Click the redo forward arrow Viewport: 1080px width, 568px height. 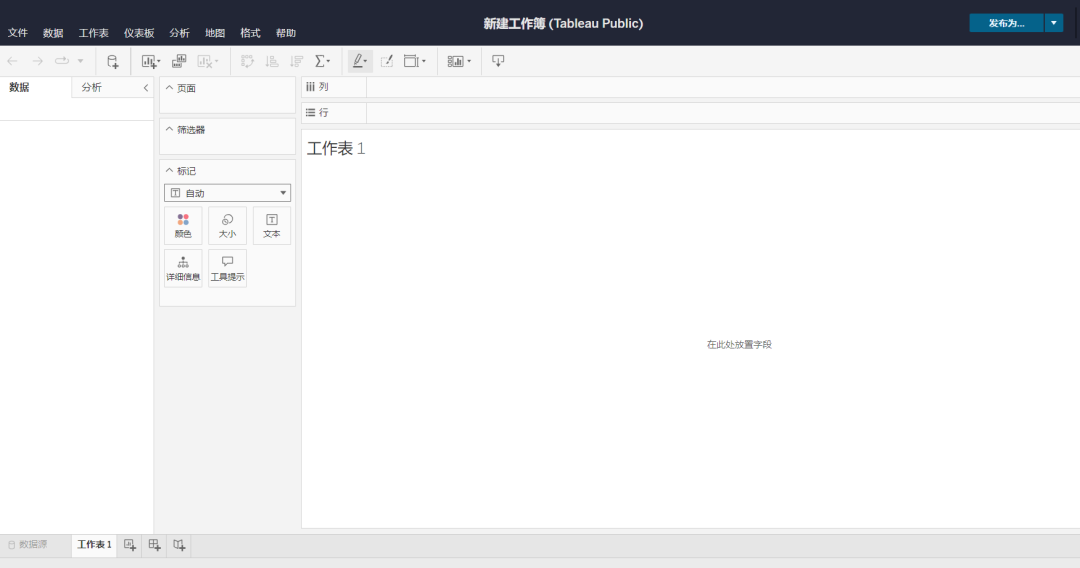[x=37, y=61]
